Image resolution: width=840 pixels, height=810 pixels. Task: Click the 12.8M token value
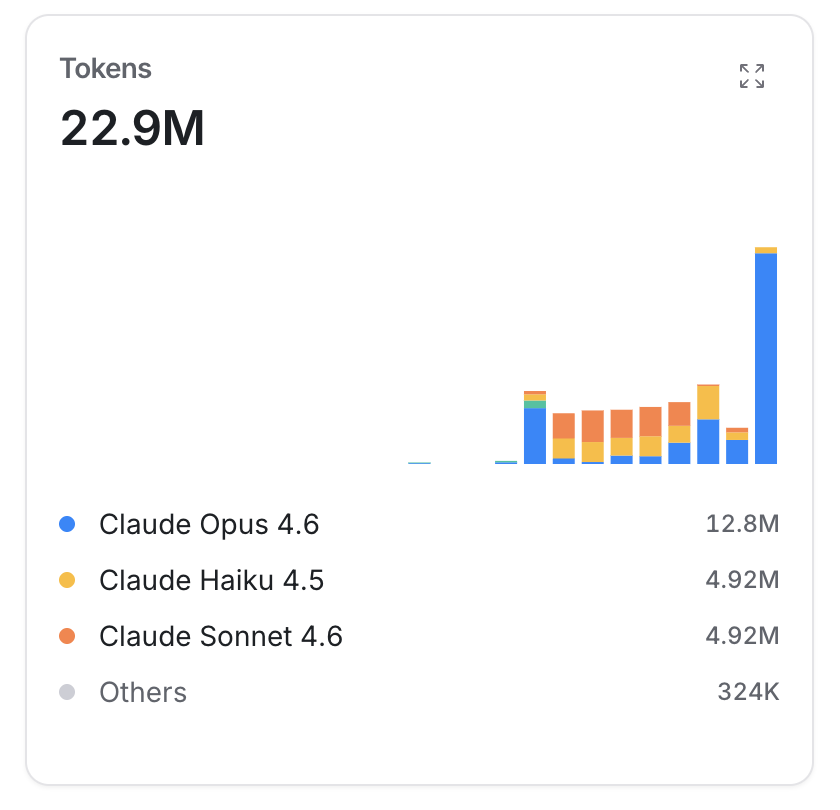pos(742,524)
